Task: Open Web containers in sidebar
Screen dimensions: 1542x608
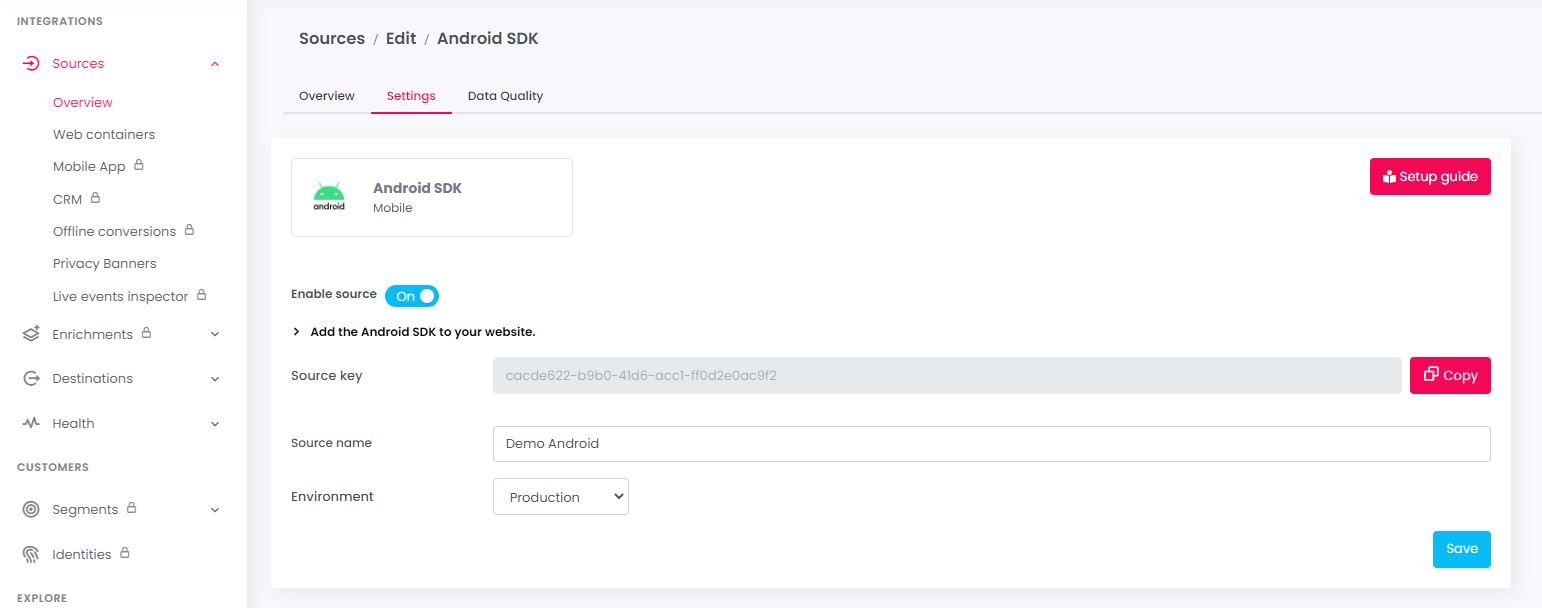Action: tap(104, 134)
